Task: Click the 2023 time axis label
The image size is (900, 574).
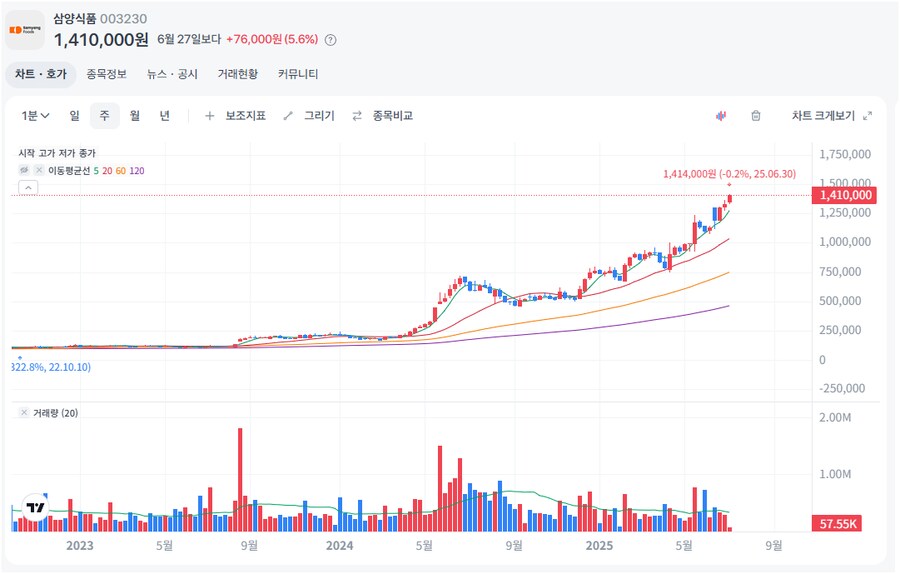Action: click(80, 545)
